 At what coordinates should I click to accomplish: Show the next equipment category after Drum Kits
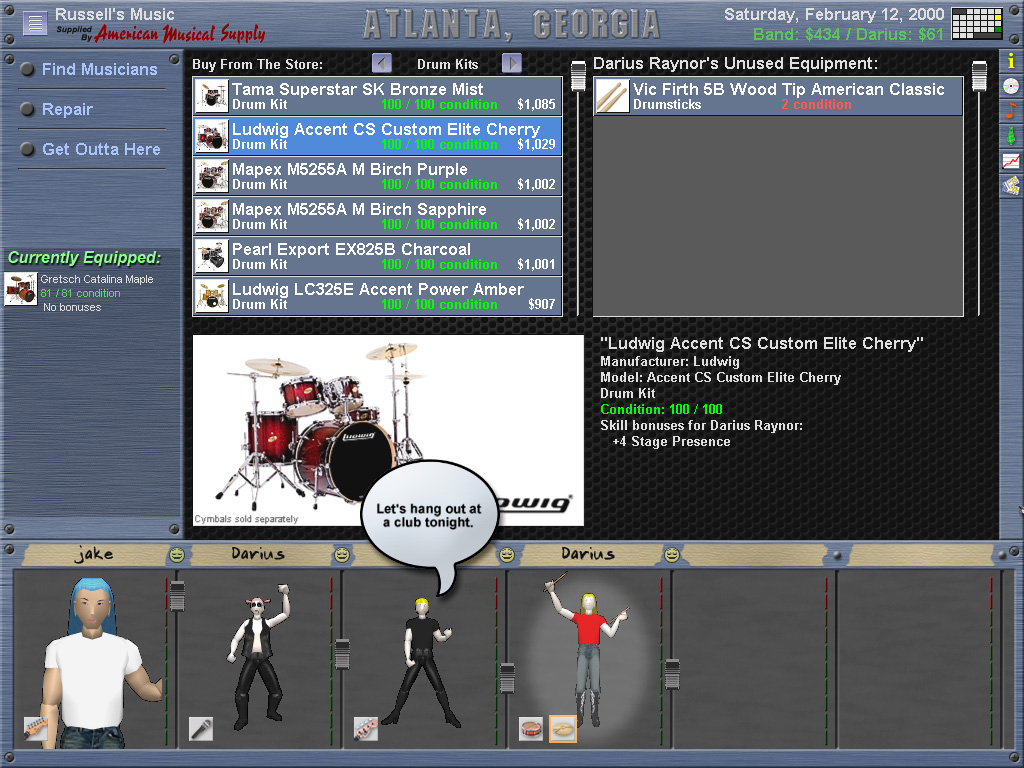click(511, 63)
